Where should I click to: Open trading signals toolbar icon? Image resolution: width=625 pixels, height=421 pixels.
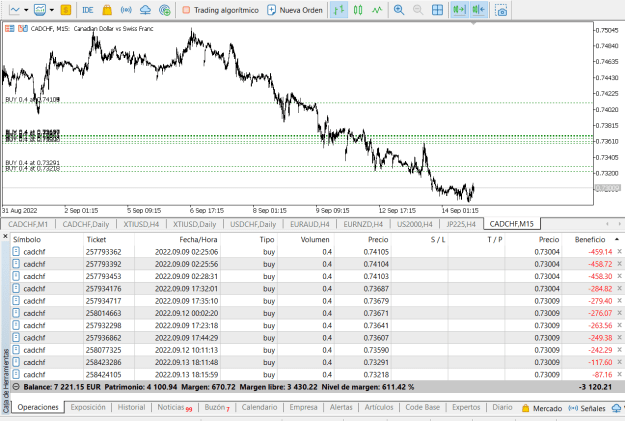coord(126,10)
